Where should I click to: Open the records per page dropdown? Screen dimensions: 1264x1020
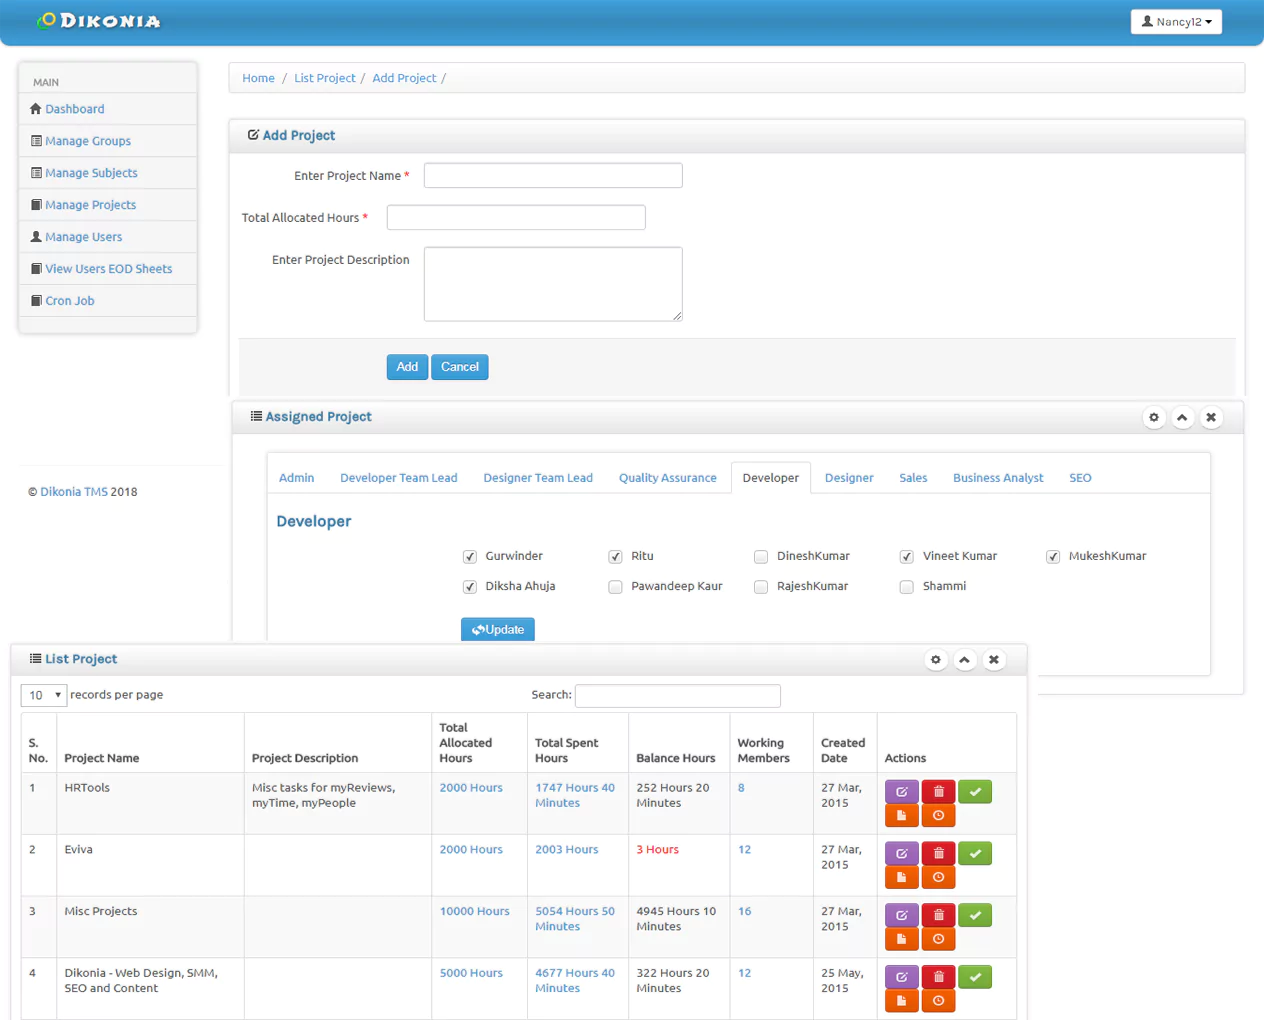point(43,695)
